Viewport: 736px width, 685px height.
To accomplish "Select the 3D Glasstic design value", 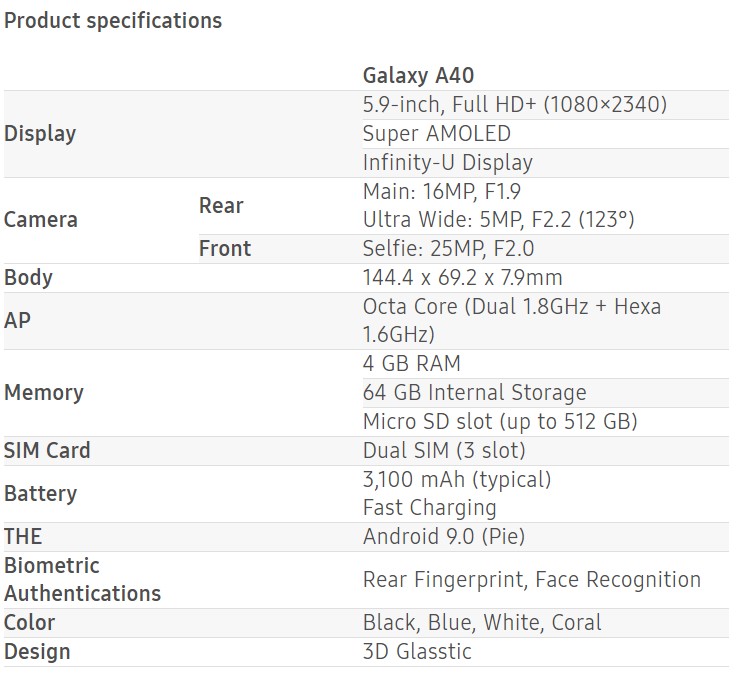I will coord(417,652).
